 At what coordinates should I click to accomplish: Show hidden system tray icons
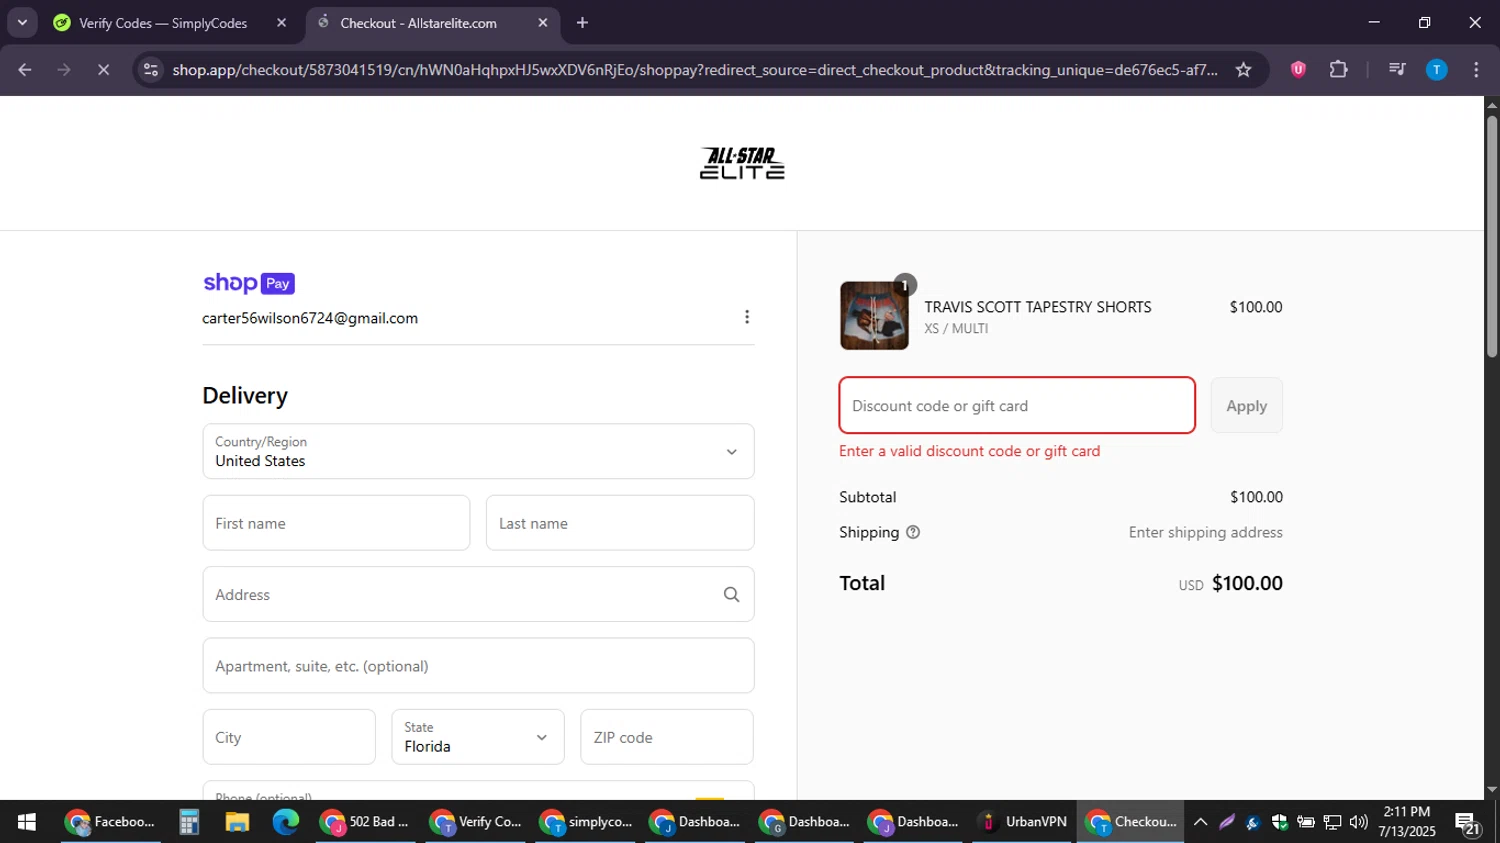1201,822
